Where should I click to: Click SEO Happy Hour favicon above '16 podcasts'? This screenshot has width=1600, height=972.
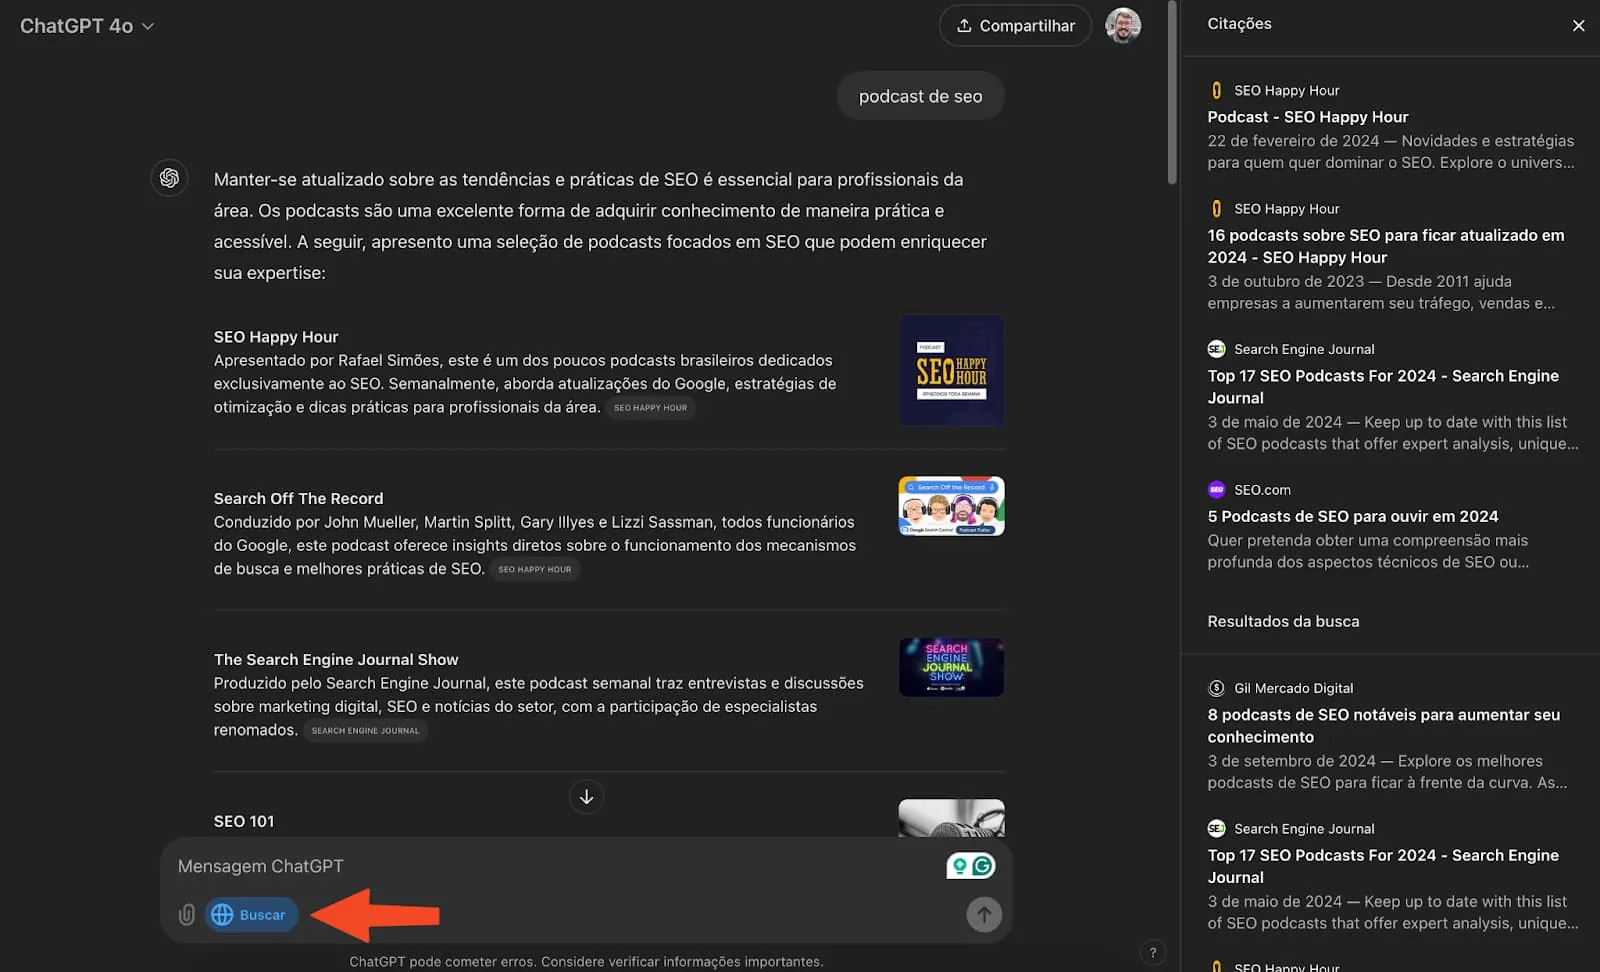pyautogui.click(x=1216, y=209)
